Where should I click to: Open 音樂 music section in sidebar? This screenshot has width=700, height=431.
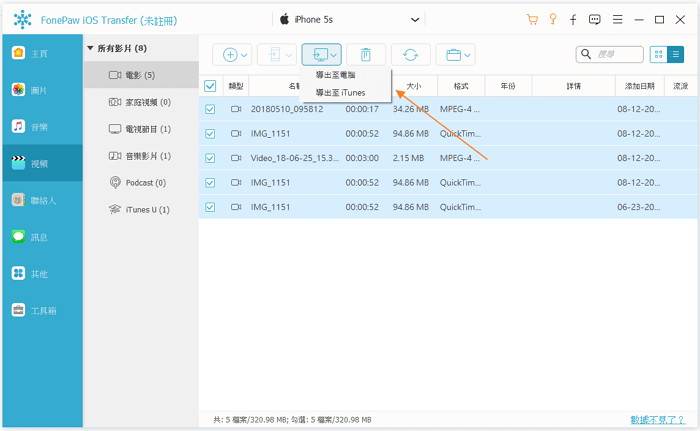click(42, 126)
